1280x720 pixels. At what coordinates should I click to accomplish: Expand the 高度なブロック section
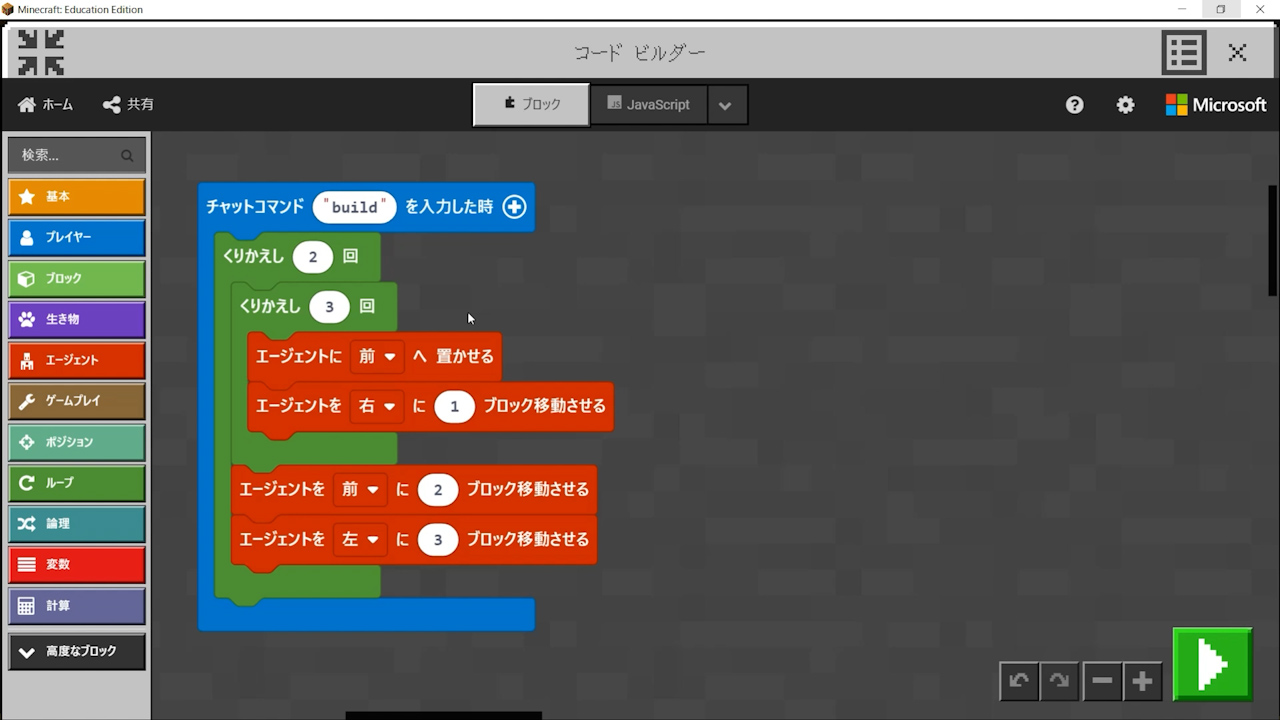click(77, 652)
